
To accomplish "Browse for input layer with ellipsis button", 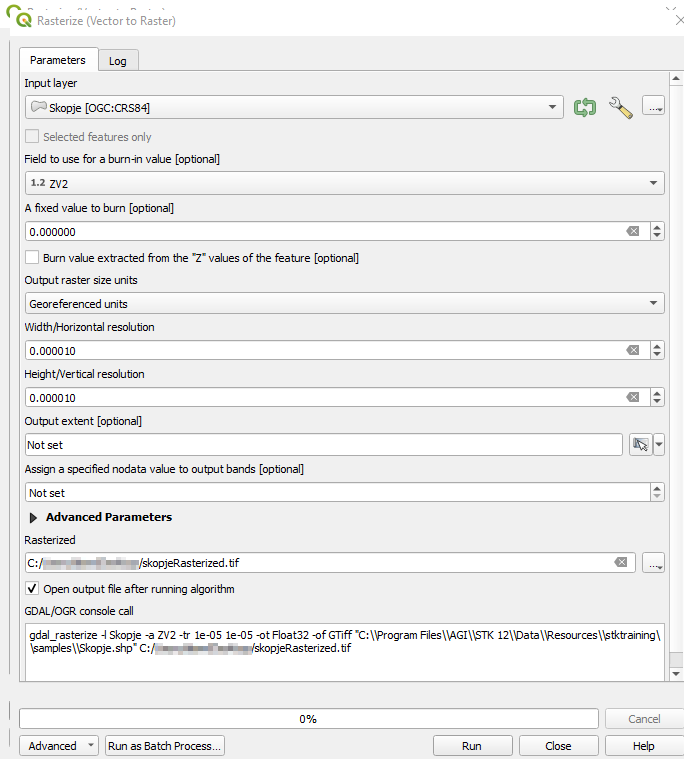I will (x=653, y=107).
